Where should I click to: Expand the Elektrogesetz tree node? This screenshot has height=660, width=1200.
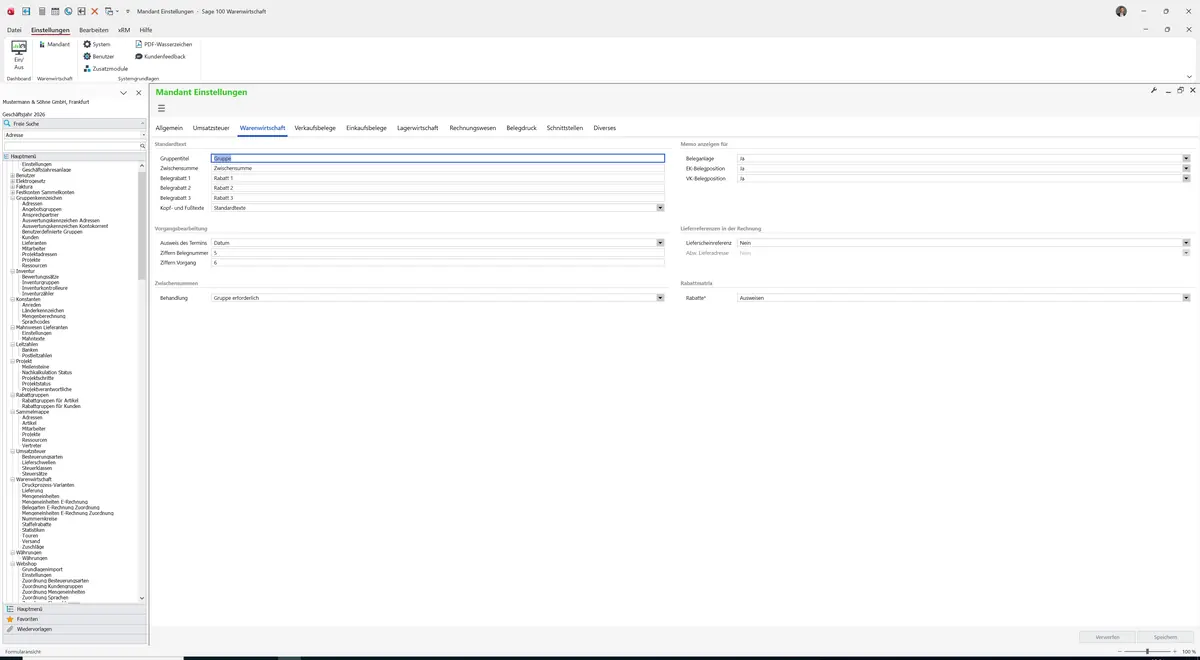[12, 181]
